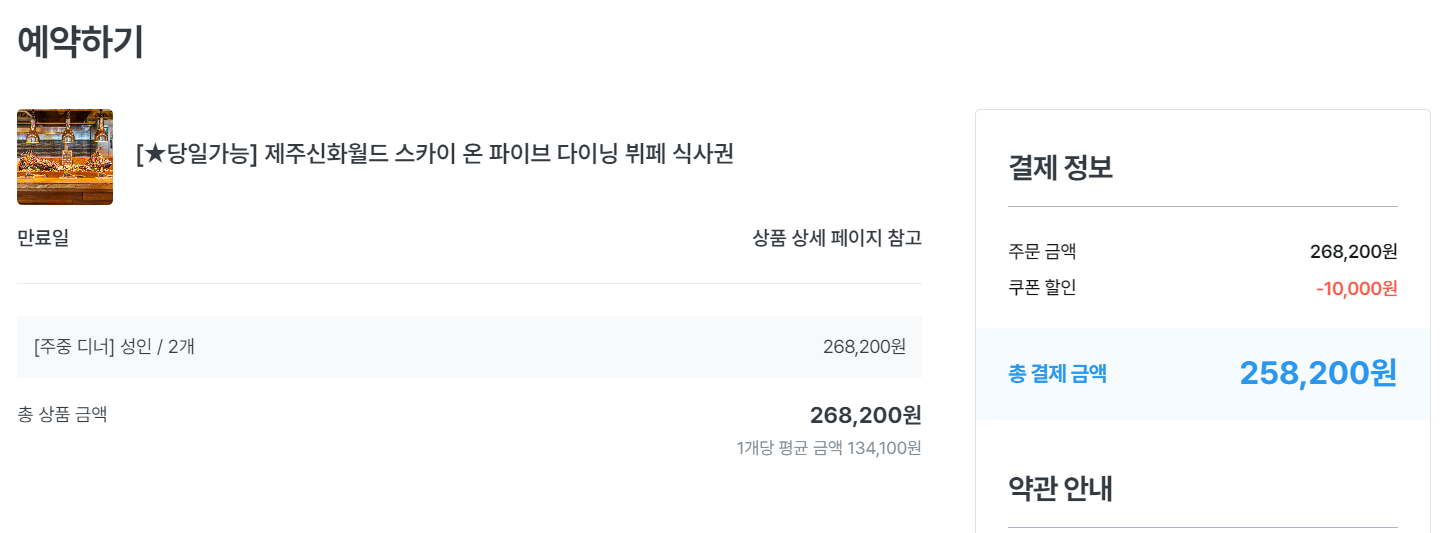Click the blue 258,200원 total payment amount

click(1318, 373)
